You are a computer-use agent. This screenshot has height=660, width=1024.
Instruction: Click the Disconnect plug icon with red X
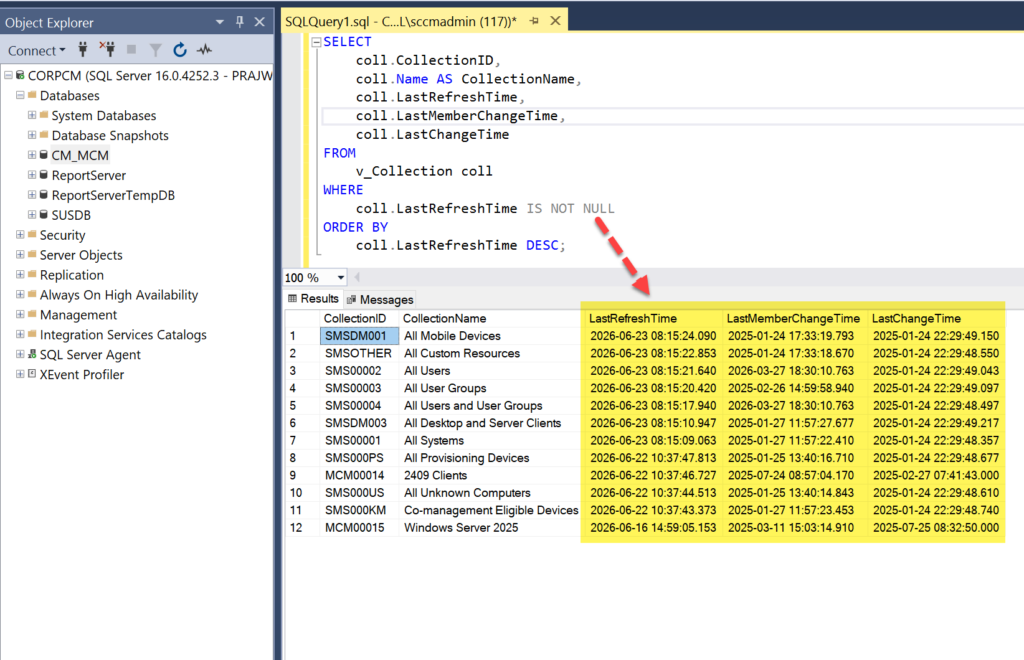point(107,50)
